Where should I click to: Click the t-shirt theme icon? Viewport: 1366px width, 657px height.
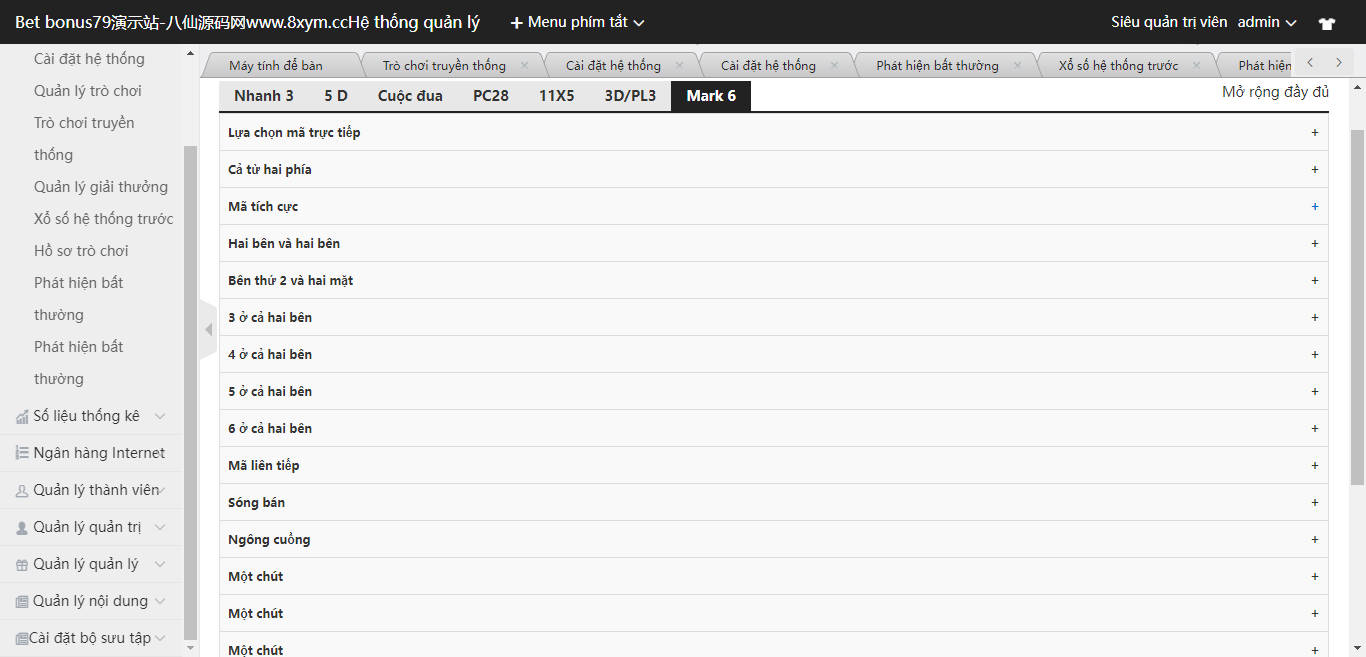(1326, 23)
